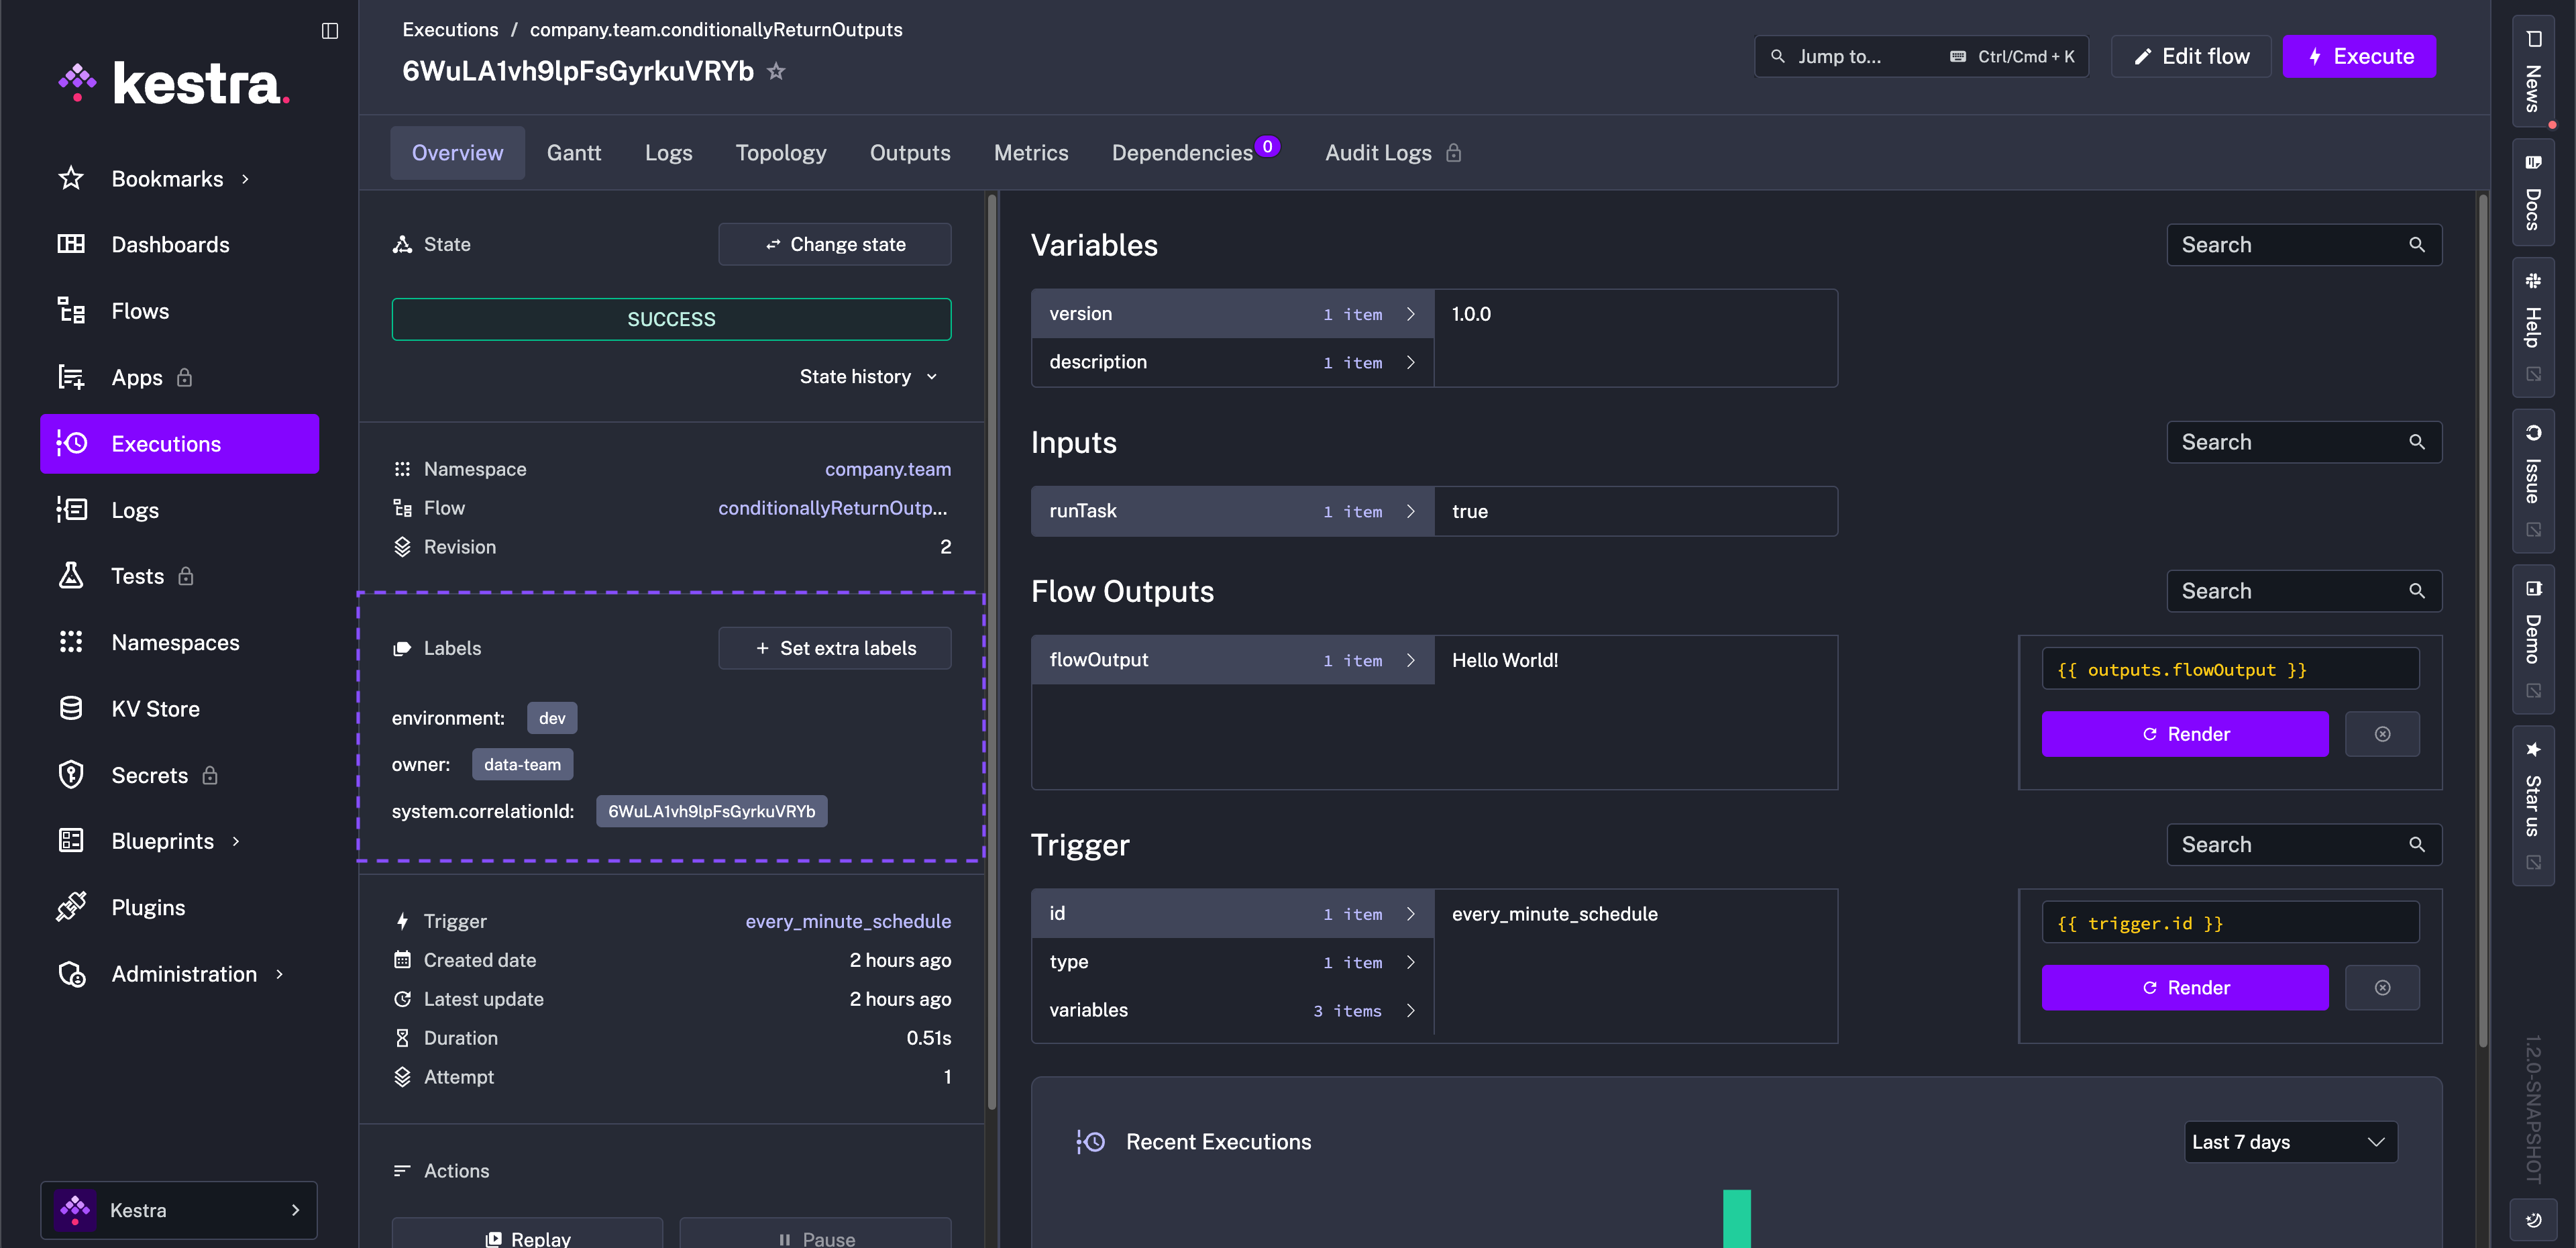Open the Topology tab
Image resolution: width=2576 pixels, height=1248 pixels.
780,153
